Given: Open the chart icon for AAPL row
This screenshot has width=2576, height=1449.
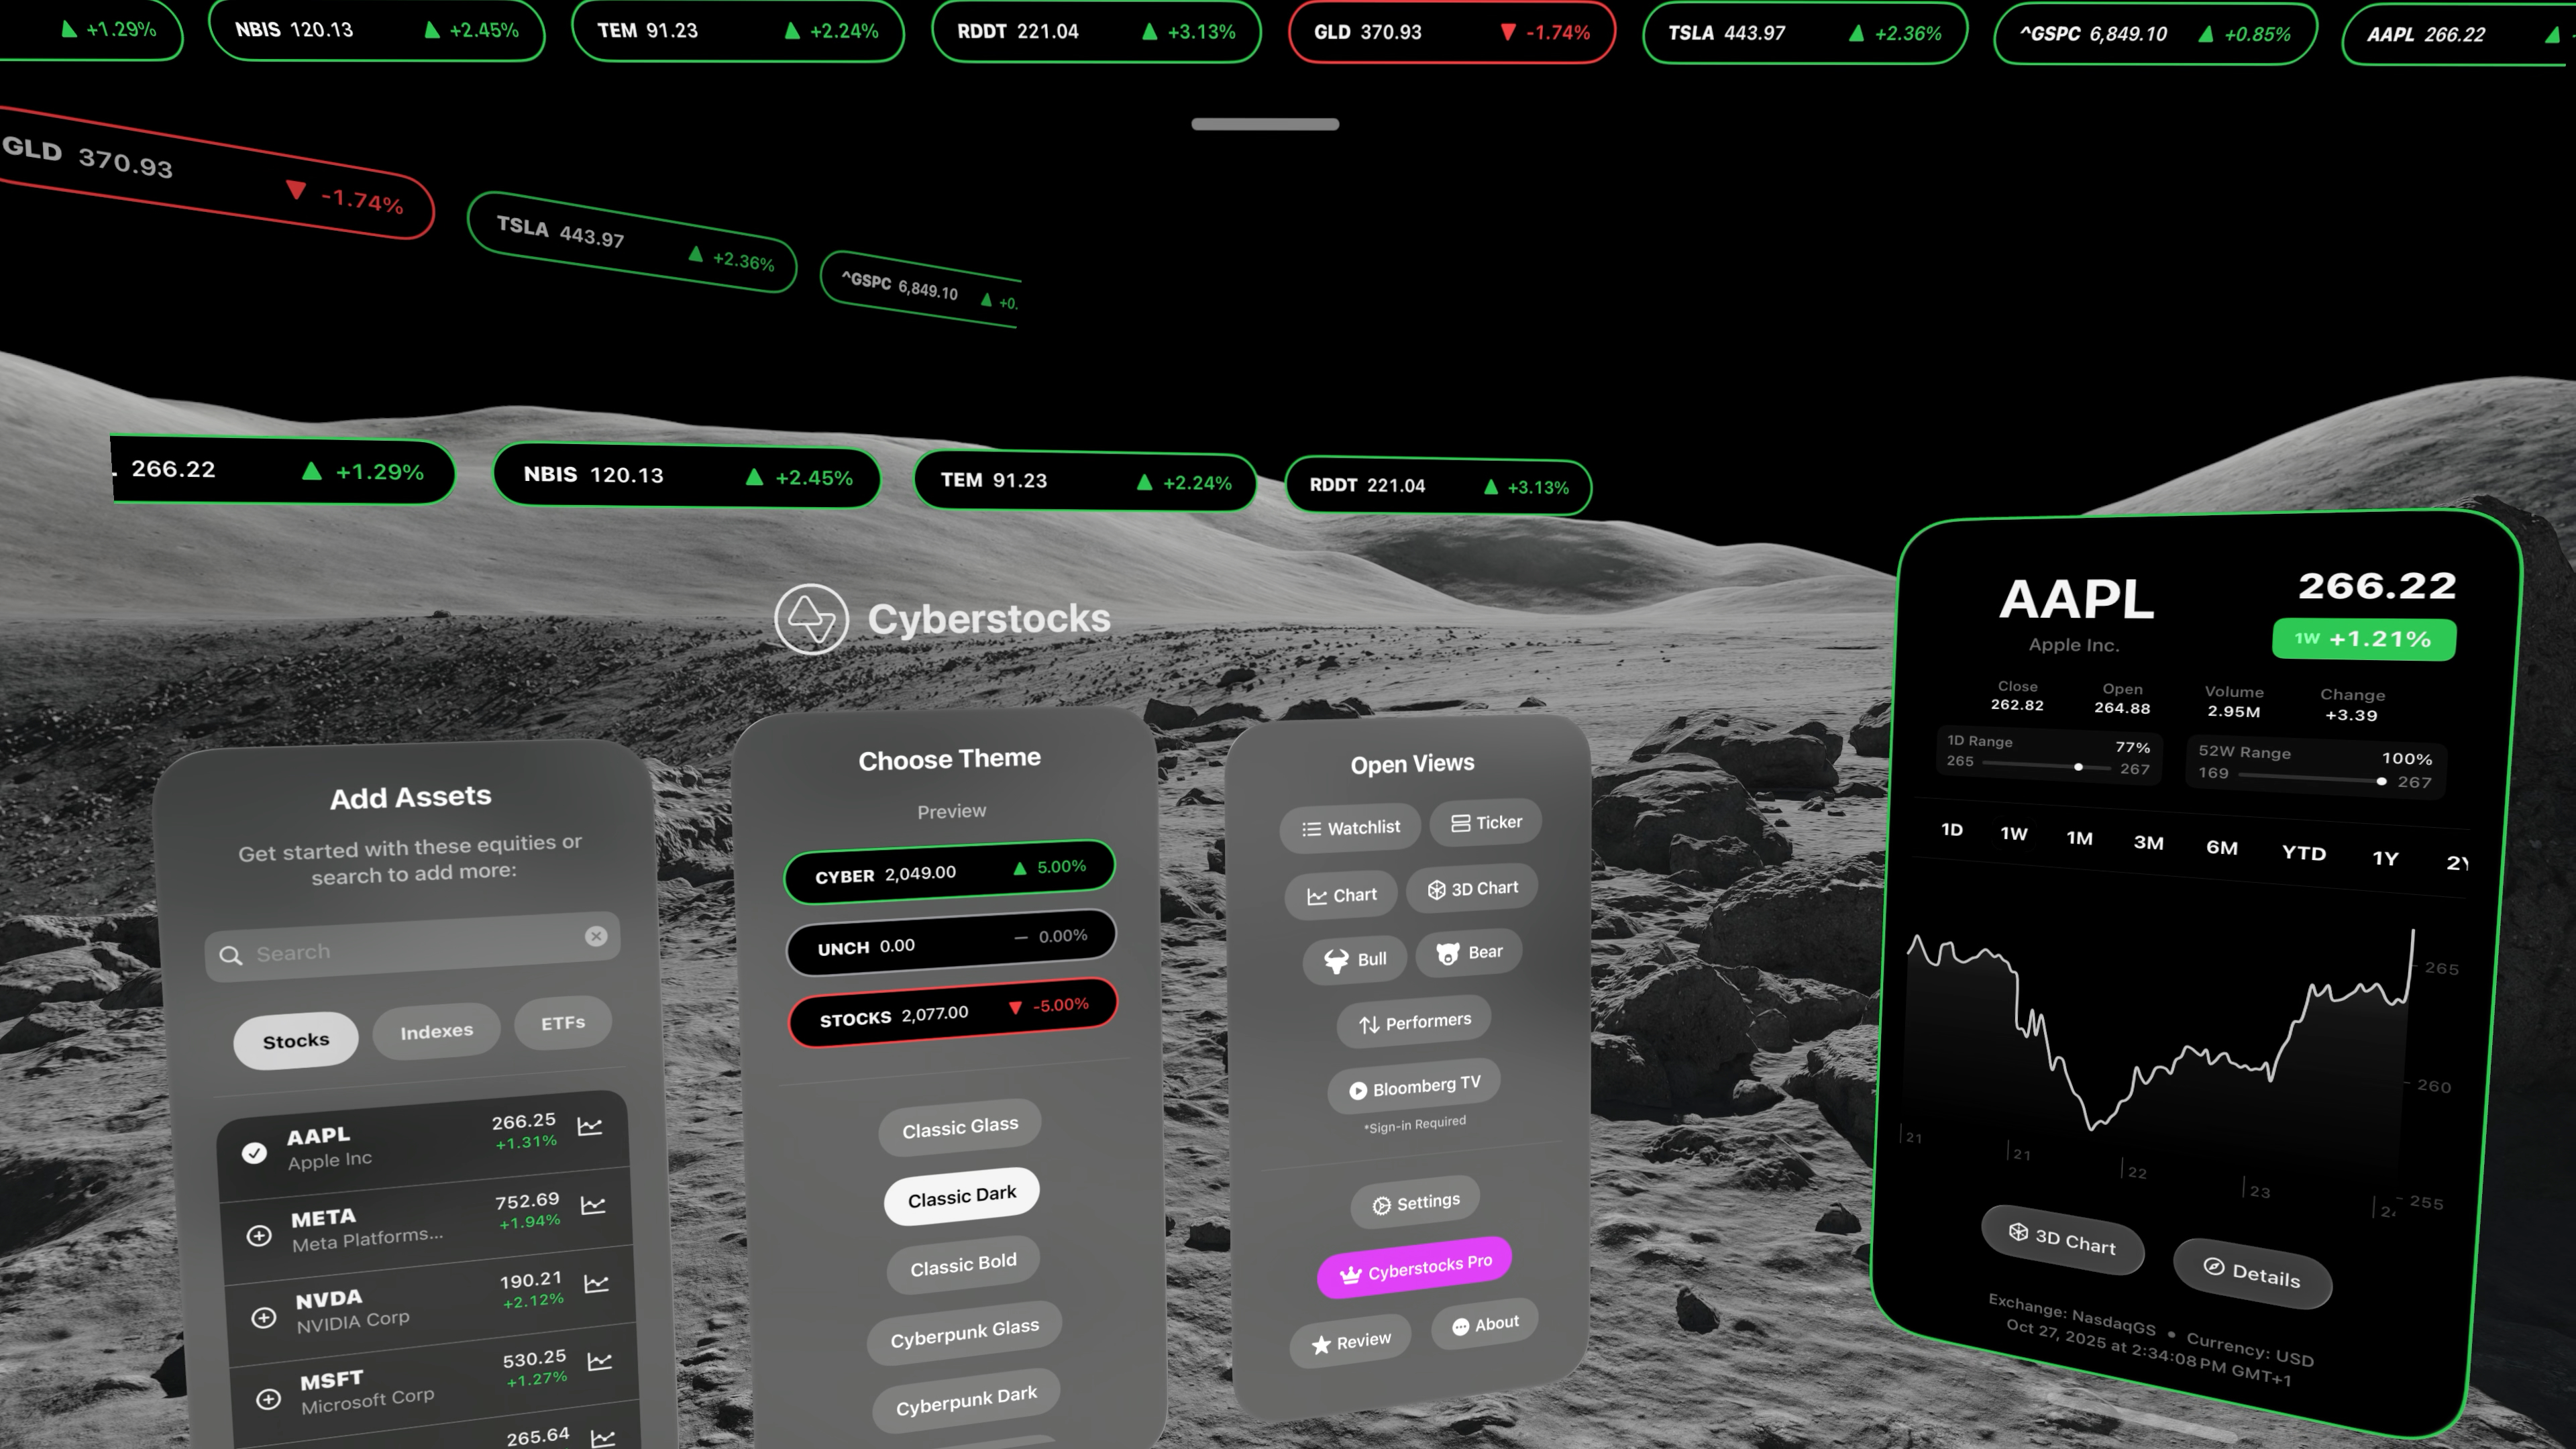Looking at the screenshot, I should (590, 1126).
